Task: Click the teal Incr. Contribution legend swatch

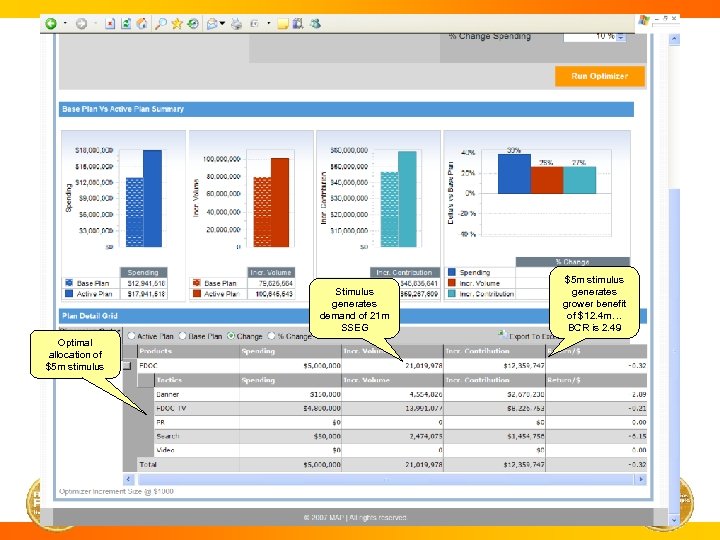Action: click(452, 293)
